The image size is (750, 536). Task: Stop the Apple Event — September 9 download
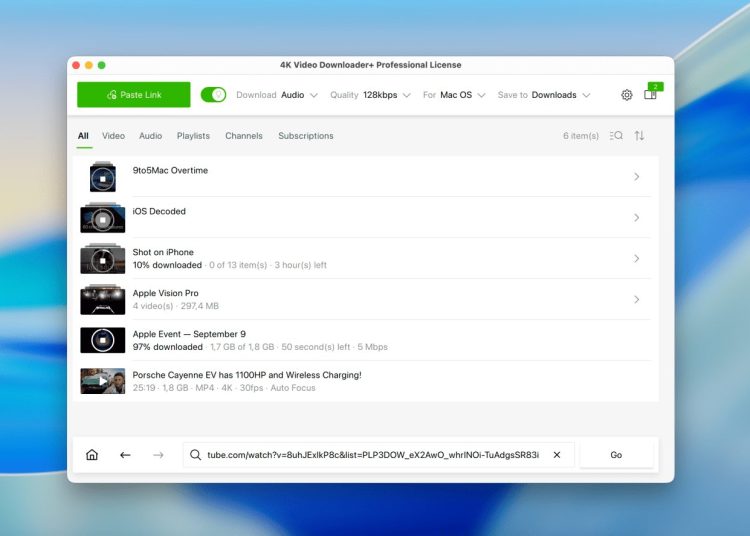(x=102, y=340)
